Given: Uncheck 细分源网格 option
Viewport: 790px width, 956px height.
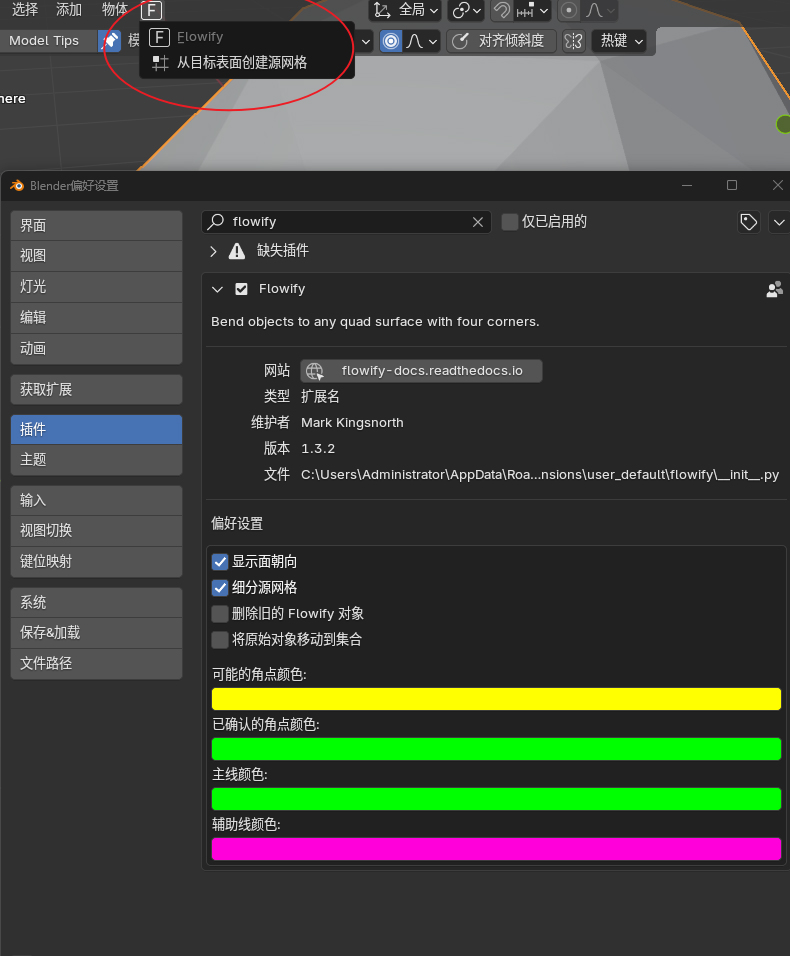Looking at the screenshot, I should point(220,588).
